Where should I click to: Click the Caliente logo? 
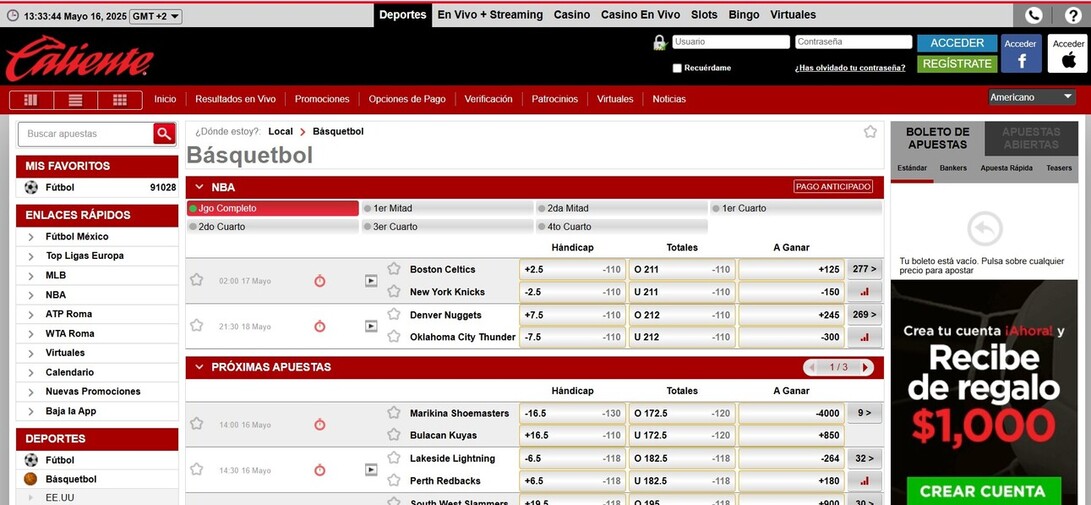click(79, 59)
